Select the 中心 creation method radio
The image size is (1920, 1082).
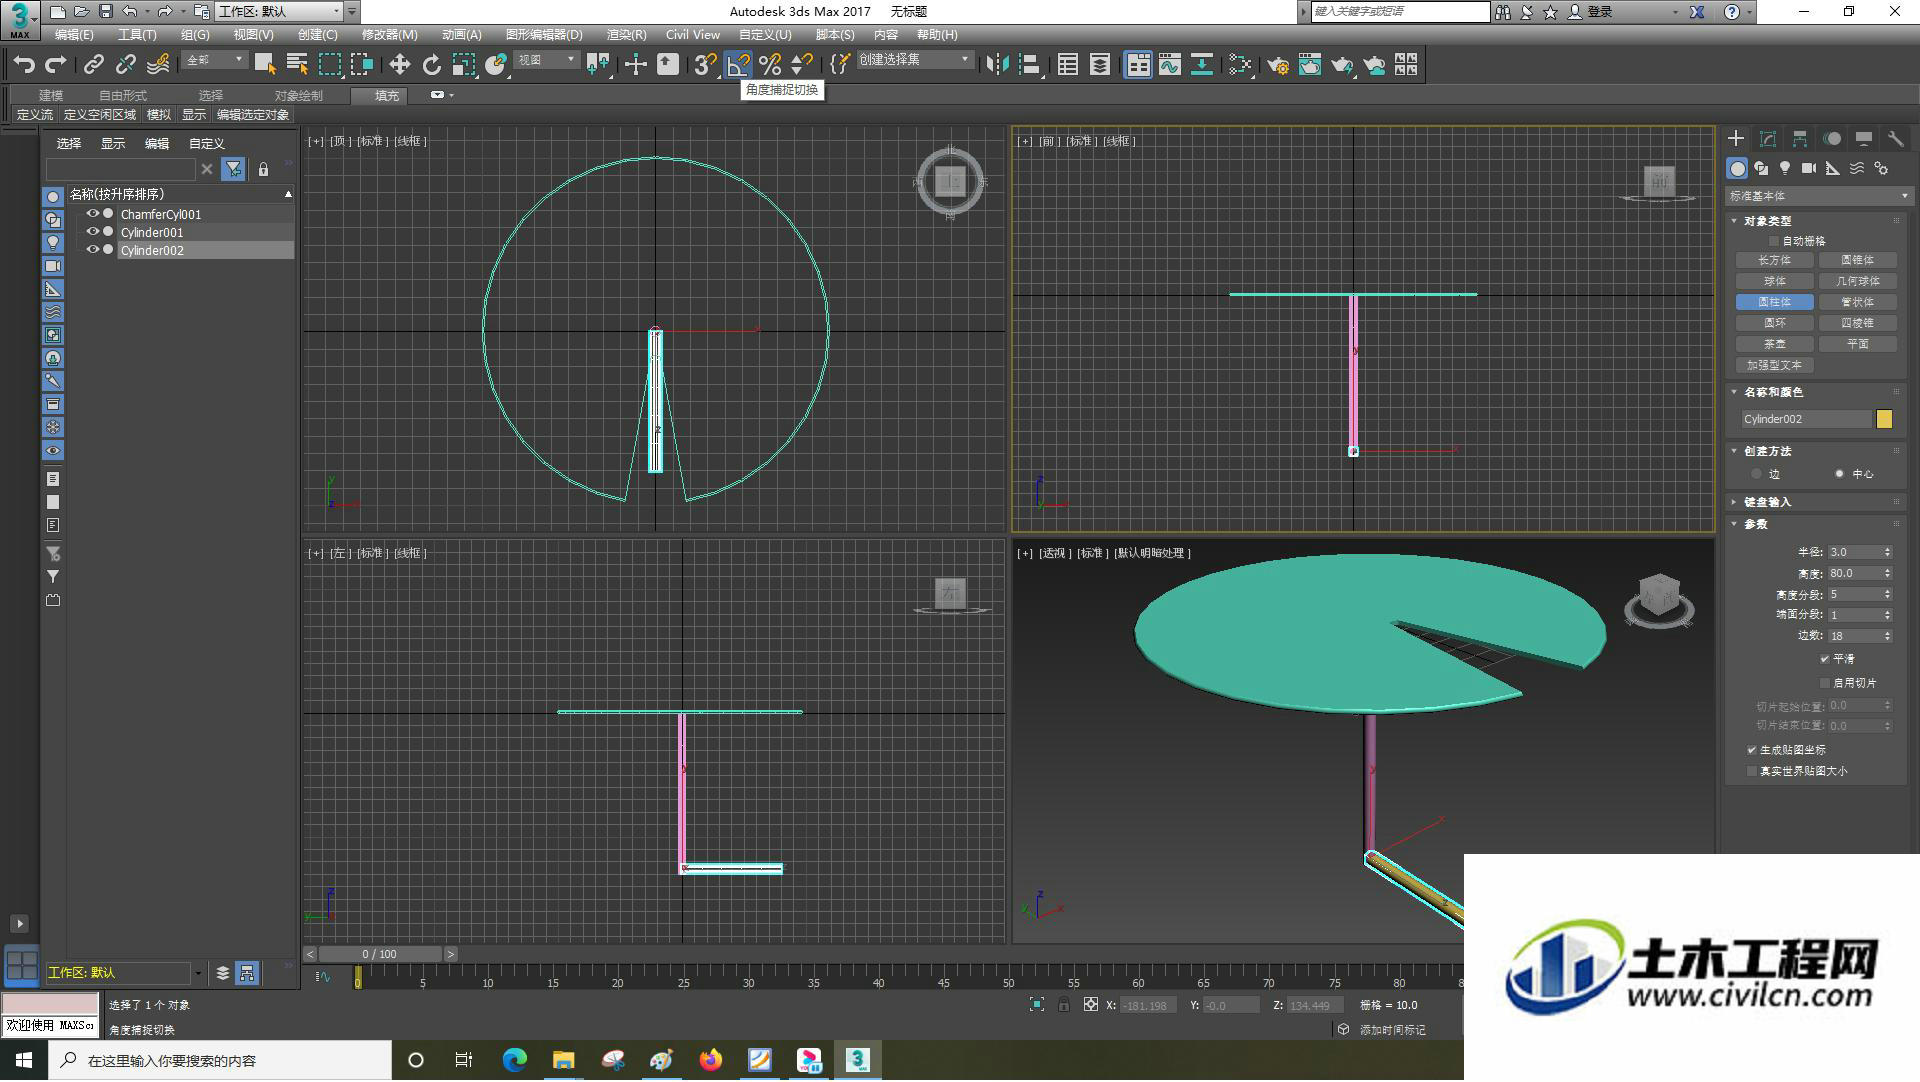[x=1839, y=474]
